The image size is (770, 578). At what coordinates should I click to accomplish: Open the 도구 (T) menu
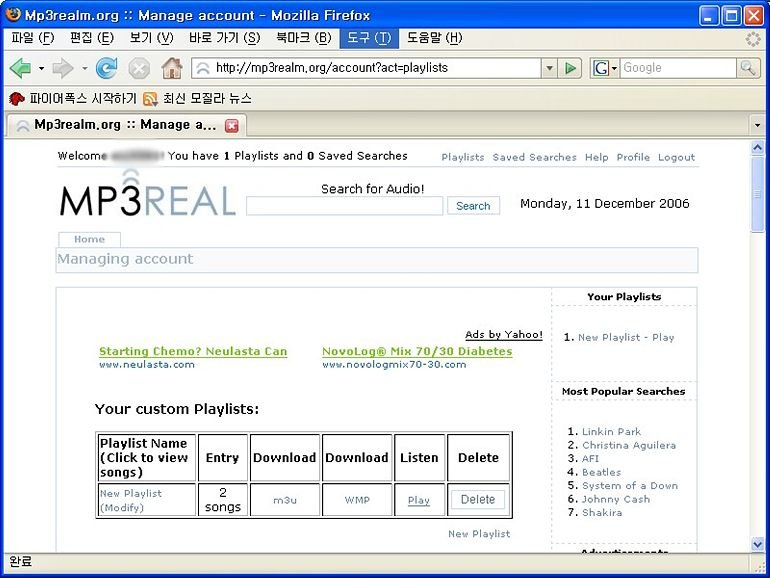click(369, 38)
